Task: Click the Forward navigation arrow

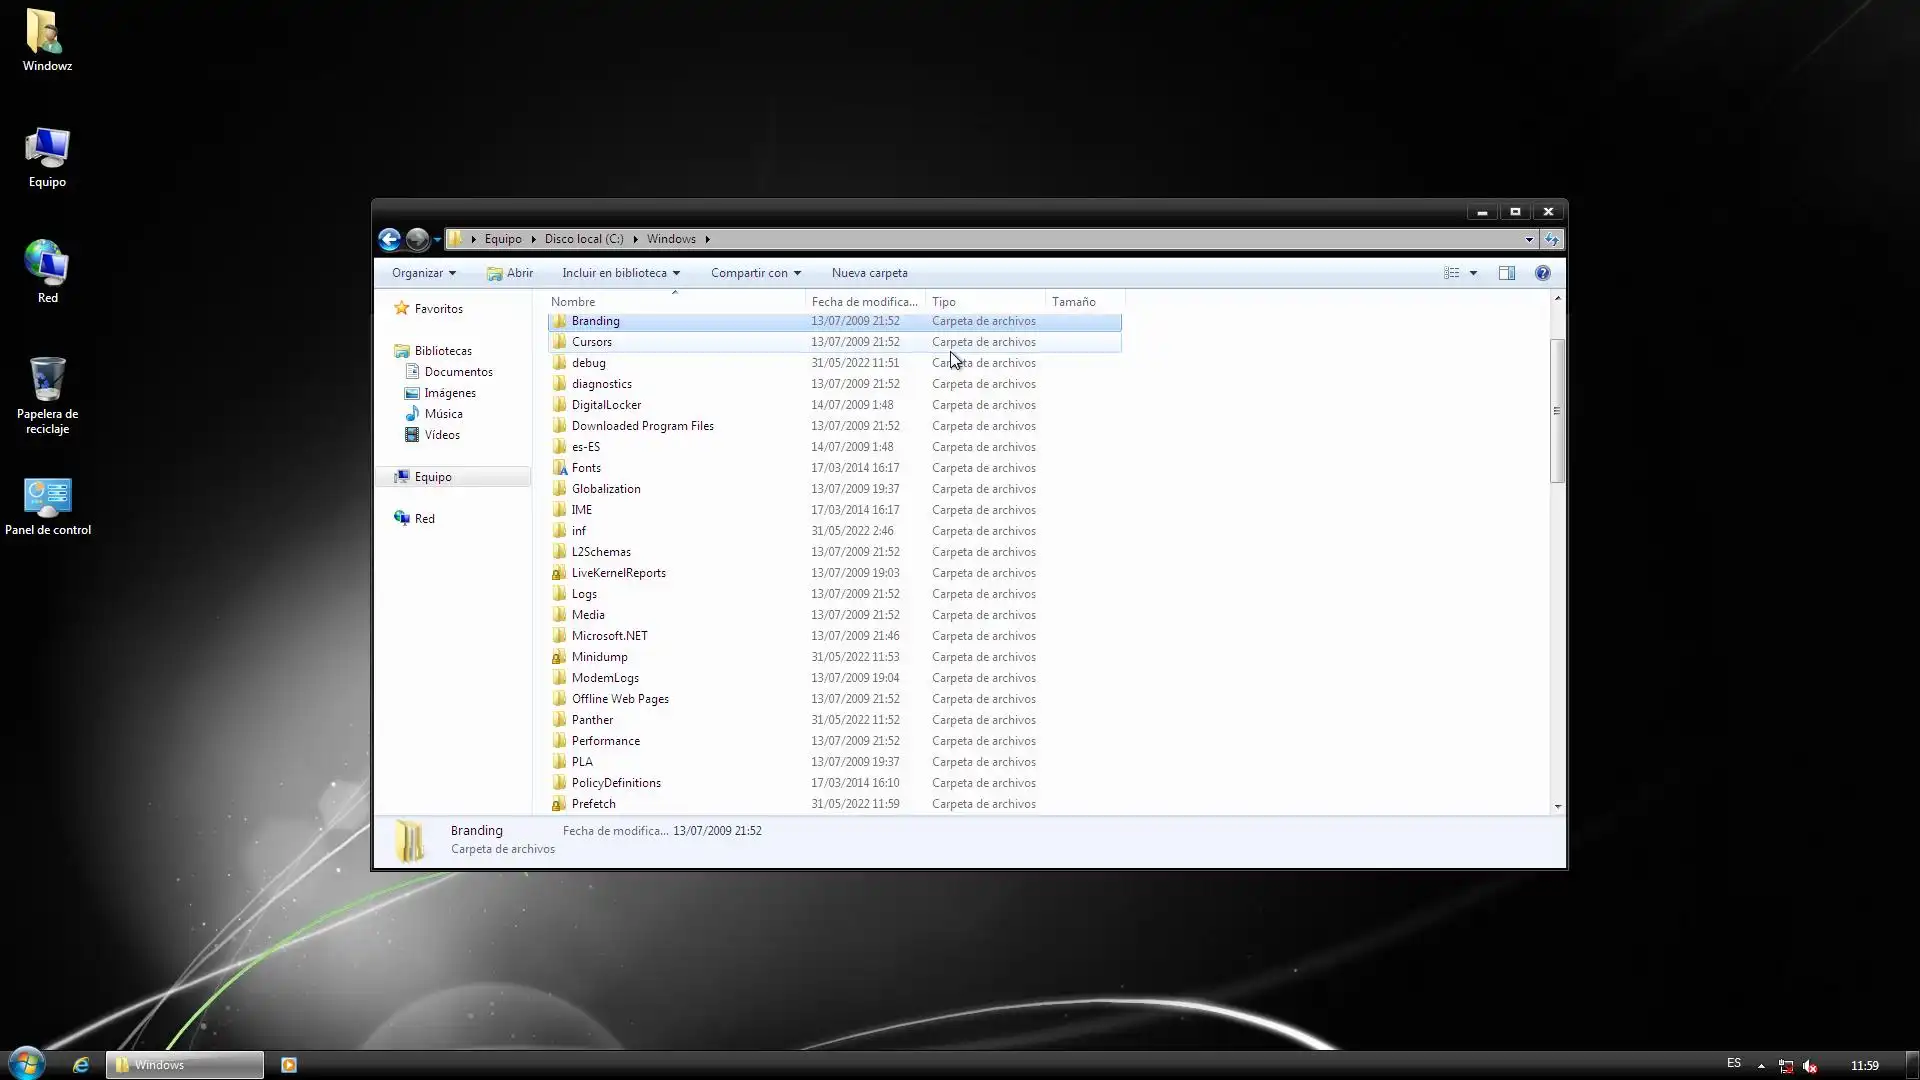Action: click(x=417, y=239)
